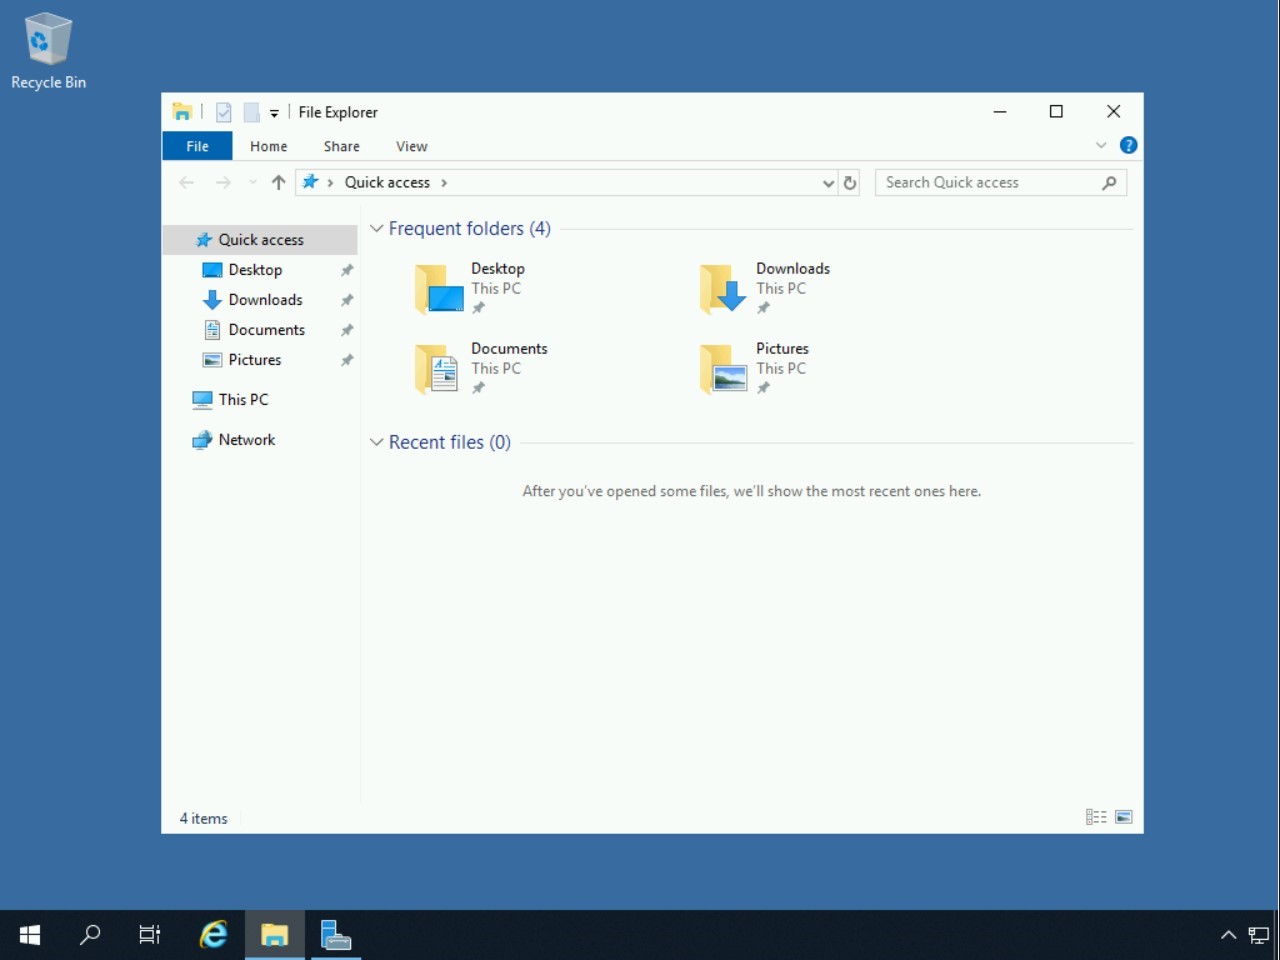The height and width of the screenshot is (960, 1280).
Task: Expand the ribbon using the chevron
Action: (1101, 145)
